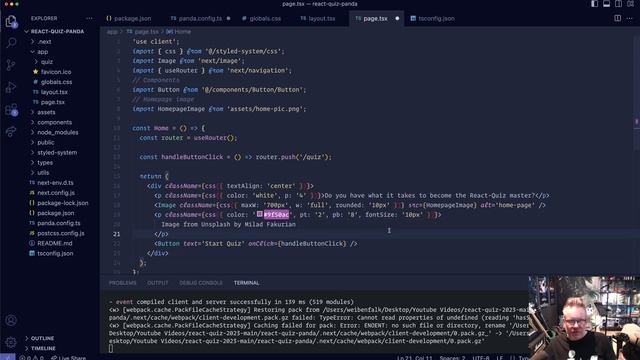Image resolution: width=640 pixels, height=360 pixels.
Task: Open the Manage gear icon
Action: tap(11, 342)
